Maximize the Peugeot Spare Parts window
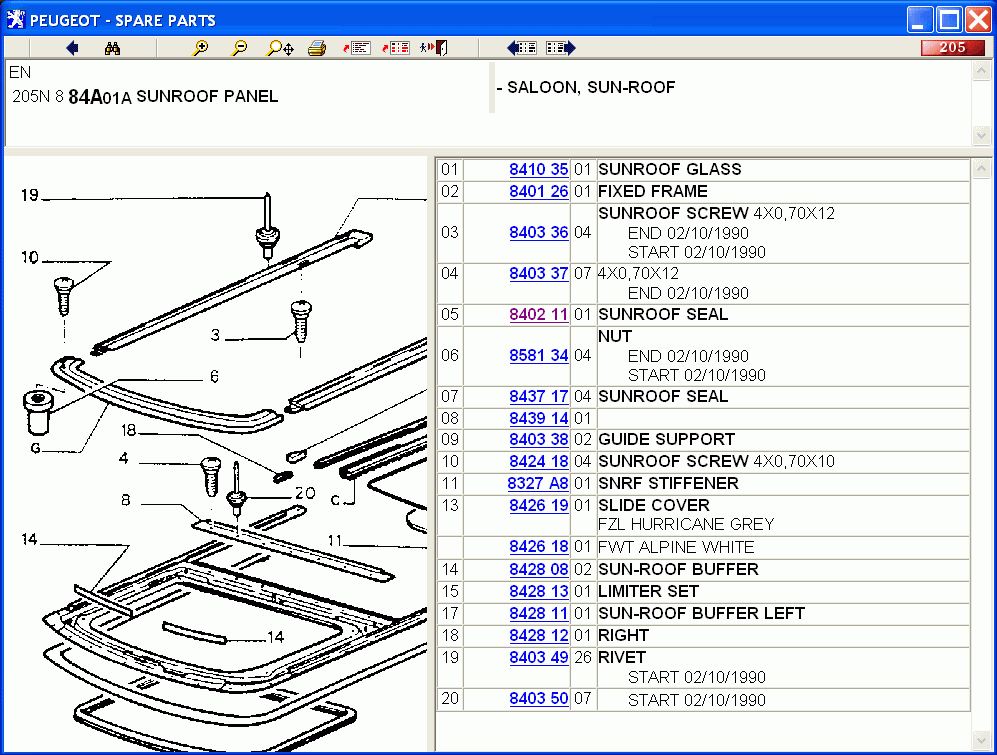997x755 pixels. 949,20
